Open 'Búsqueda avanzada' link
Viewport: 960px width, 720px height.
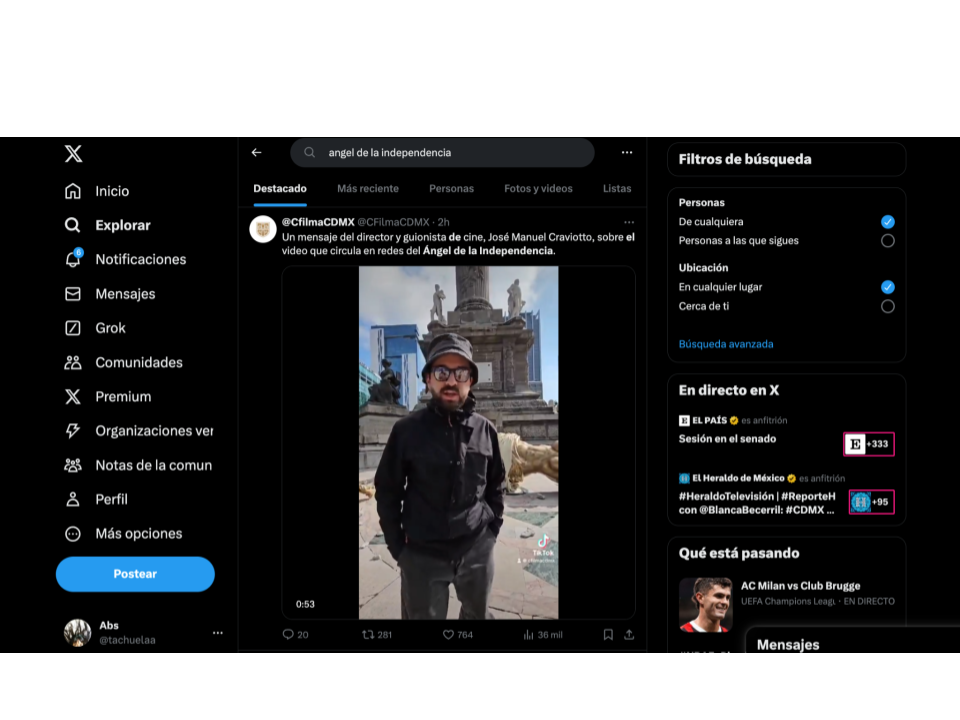tap(726, 344)
